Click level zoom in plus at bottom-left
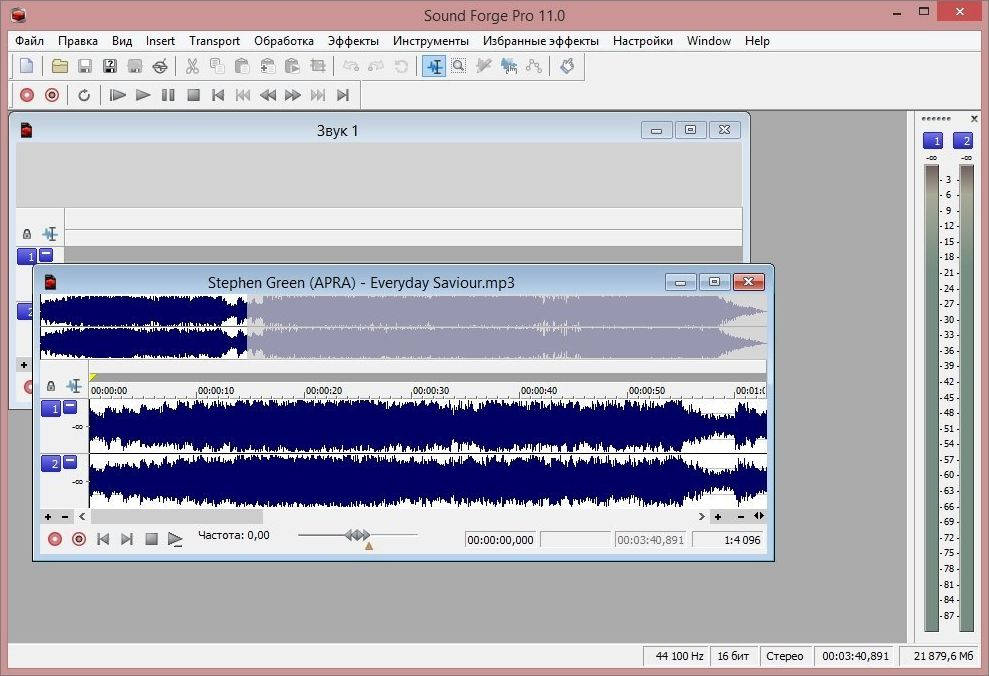Image resolution: width=989 pixels, height=676 pixels. coord(48,516)
